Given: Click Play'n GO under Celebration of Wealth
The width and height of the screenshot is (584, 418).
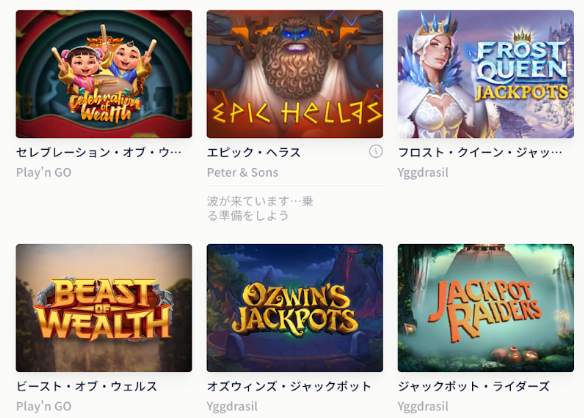Looking at the screenshot, I should 44,172.
